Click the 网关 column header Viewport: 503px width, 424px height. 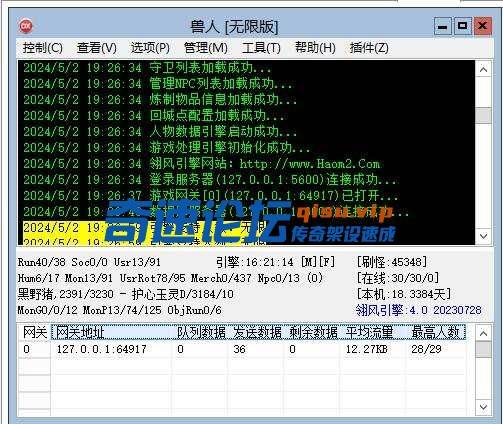coord(35,332)
